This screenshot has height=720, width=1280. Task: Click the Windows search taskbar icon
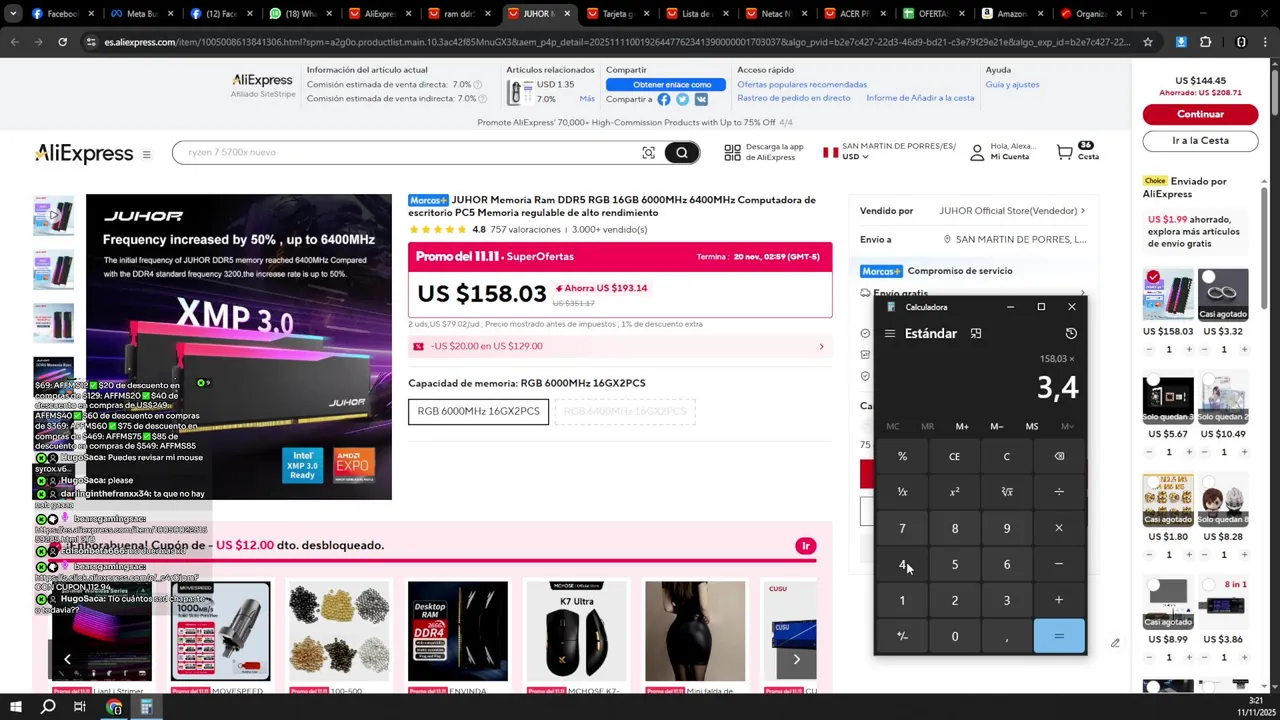click(47, 707)
